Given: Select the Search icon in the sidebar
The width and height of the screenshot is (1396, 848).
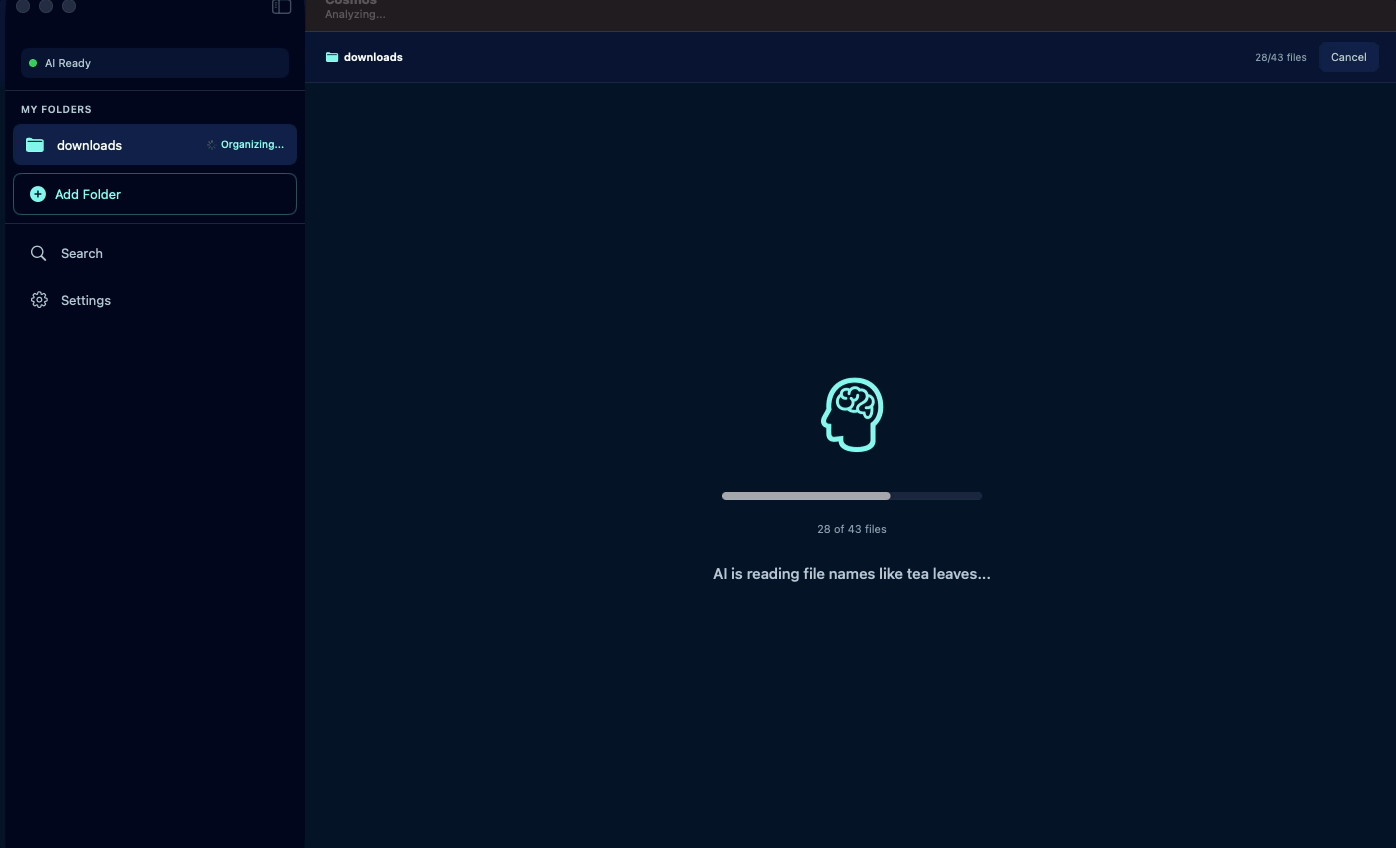Looking at the screenshot, I should 38,253.
